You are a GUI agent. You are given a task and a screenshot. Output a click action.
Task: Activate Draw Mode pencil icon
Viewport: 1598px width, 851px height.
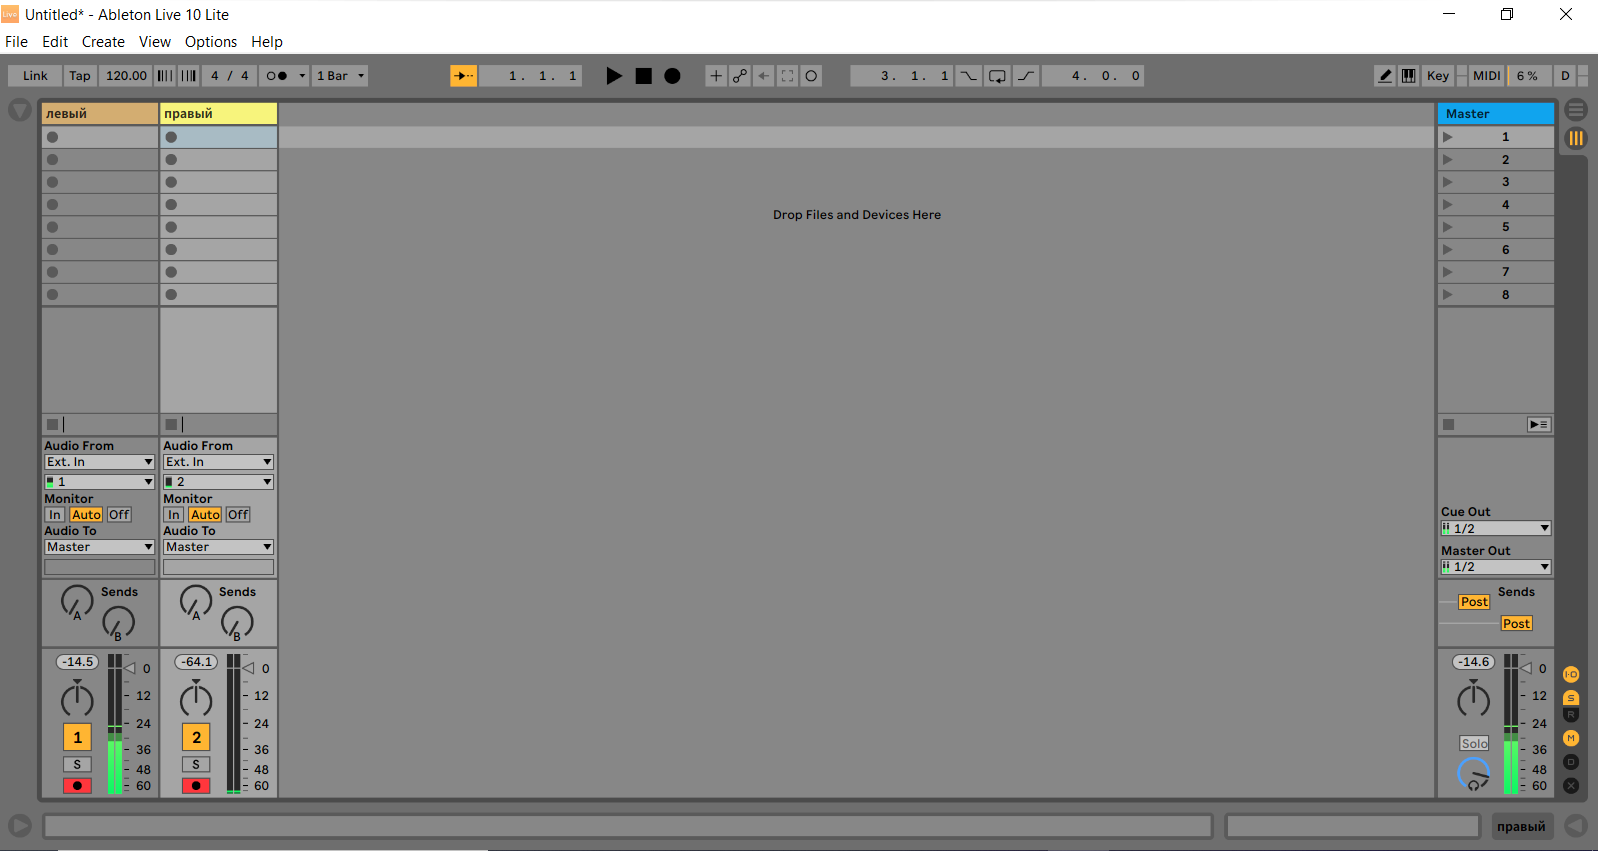[x=1385, y=76]
